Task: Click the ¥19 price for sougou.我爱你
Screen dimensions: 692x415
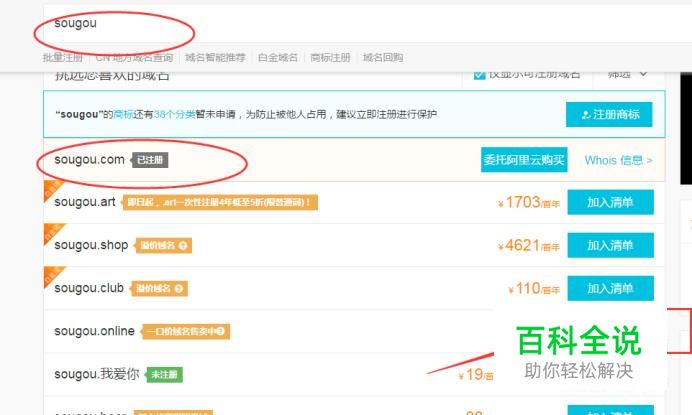Action: point(476,375)
